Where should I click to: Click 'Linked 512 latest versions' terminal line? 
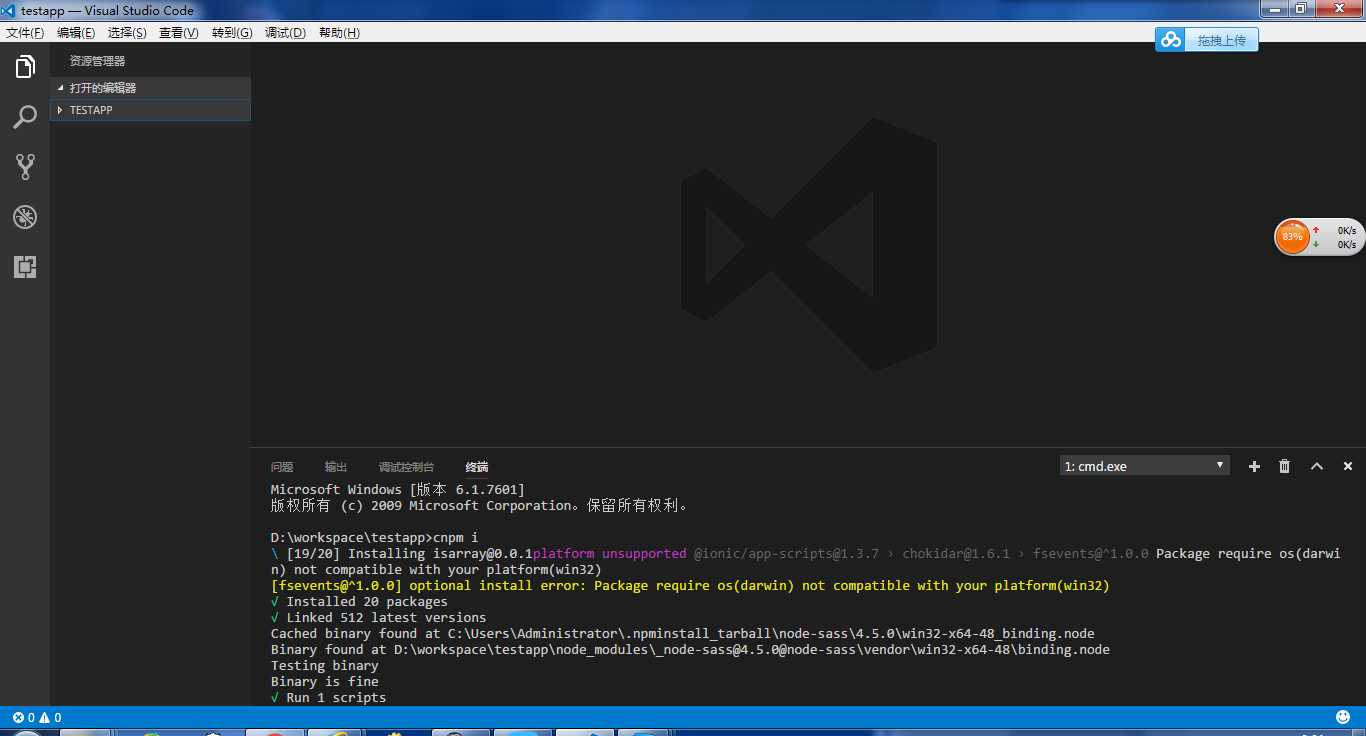coord(378,617)
